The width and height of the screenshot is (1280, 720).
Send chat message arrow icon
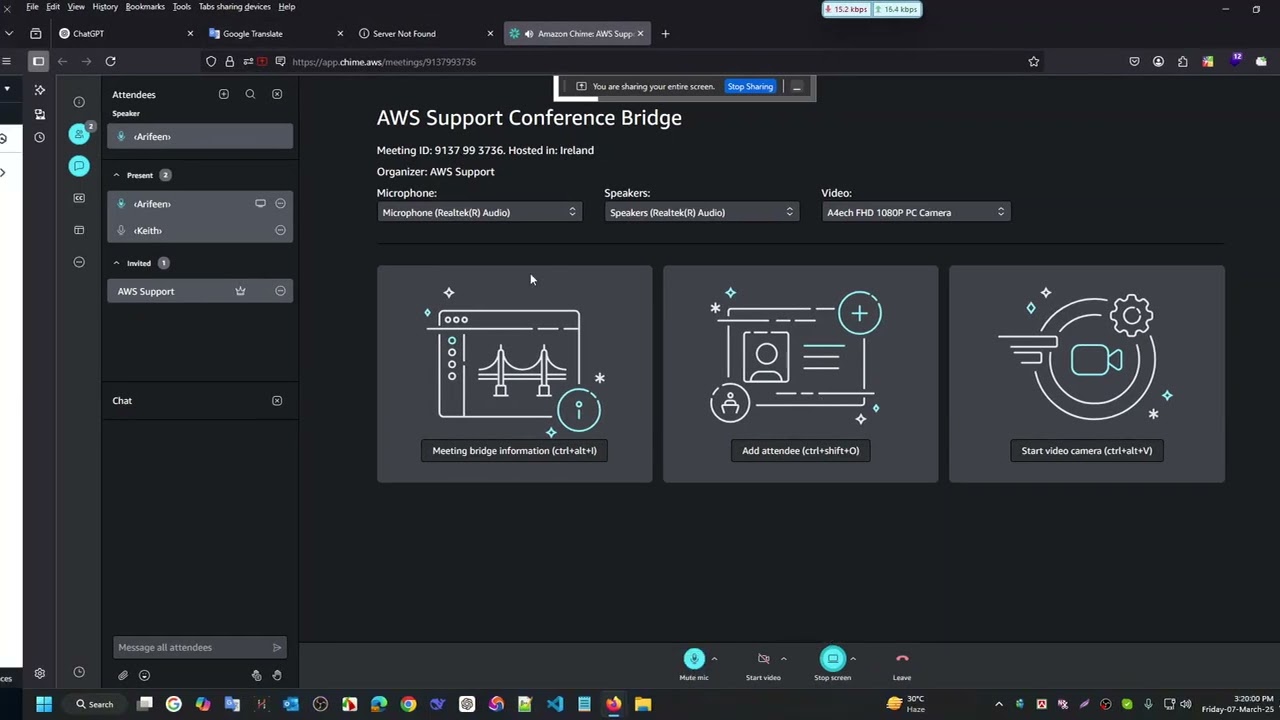point(277,648)
